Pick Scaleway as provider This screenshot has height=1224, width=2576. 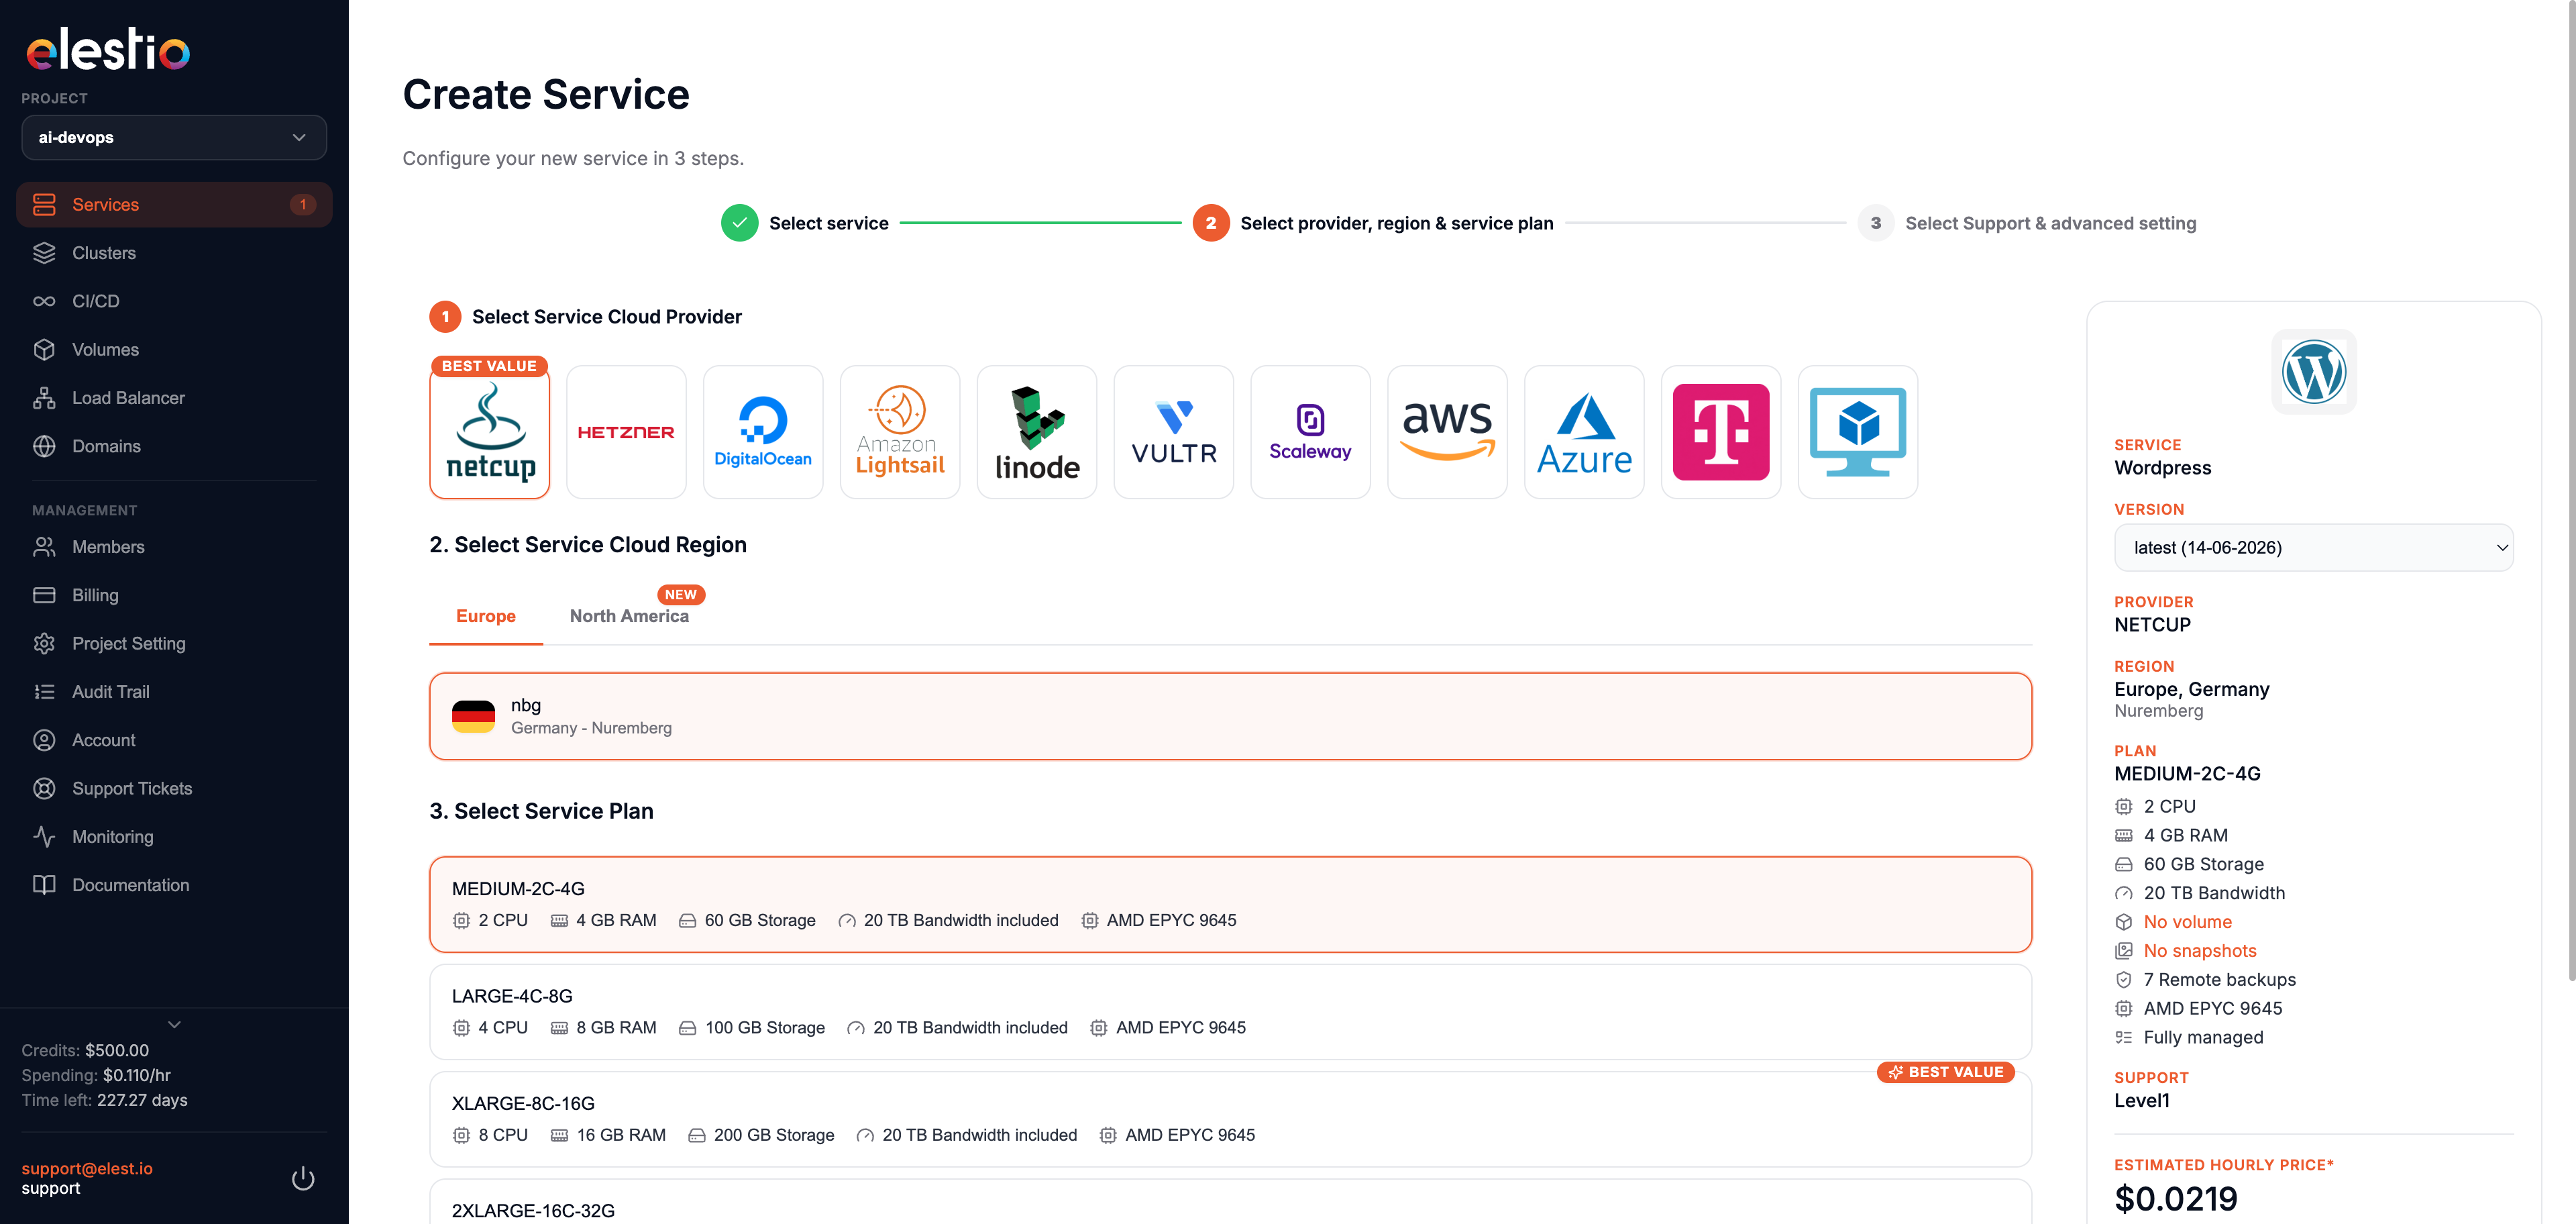point(1310,432)
